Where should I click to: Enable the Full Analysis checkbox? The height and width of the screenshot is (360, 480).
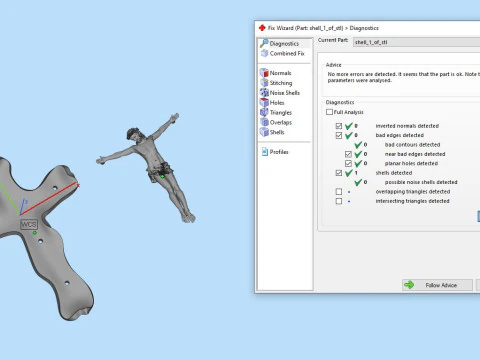click(329, 112)
